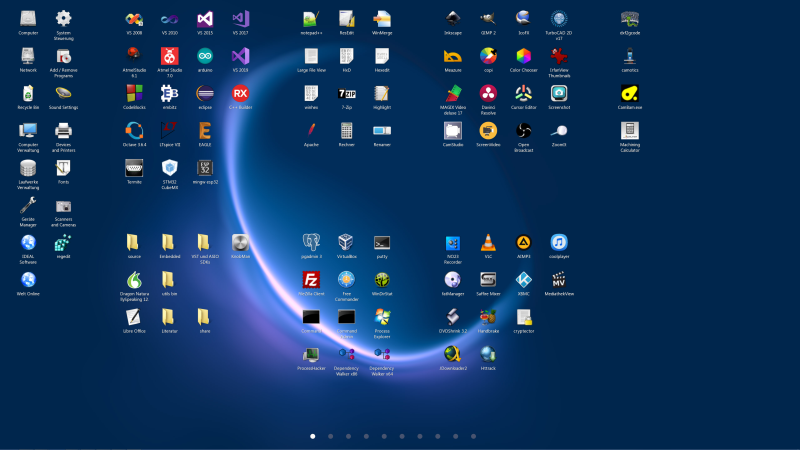800x450 pixels.
Task: Open HxD hex editor
Action: [346, 57]
